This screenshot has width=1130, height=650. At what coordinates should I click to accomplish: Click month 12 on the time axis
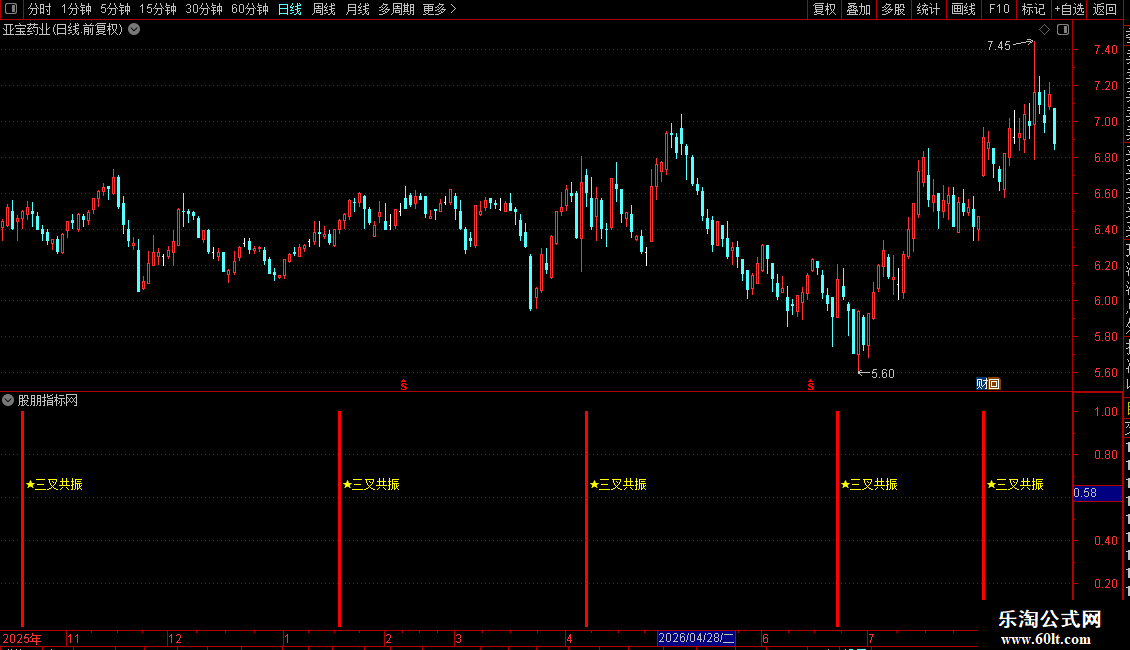[174, 638]
